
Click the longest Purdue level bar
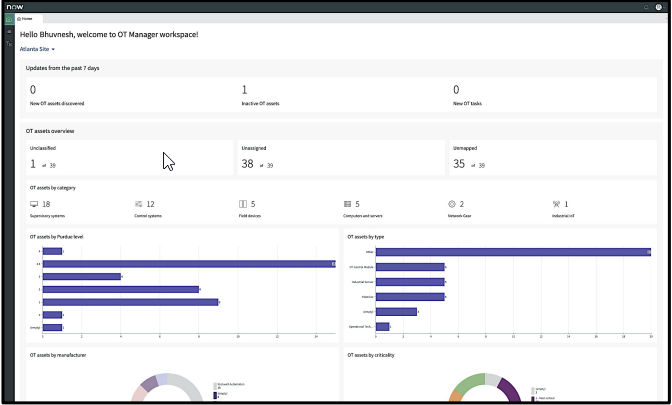point(189,264)
